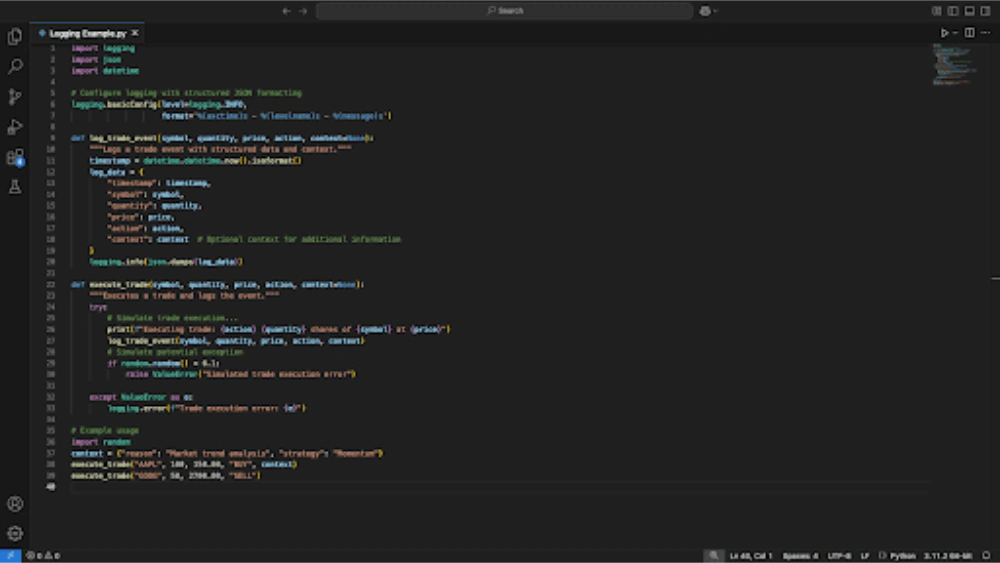The height and width of the screenshot is (563, 1000).
Task: Click the logging.basicConfig call on line 6
Action: [159, 104]
